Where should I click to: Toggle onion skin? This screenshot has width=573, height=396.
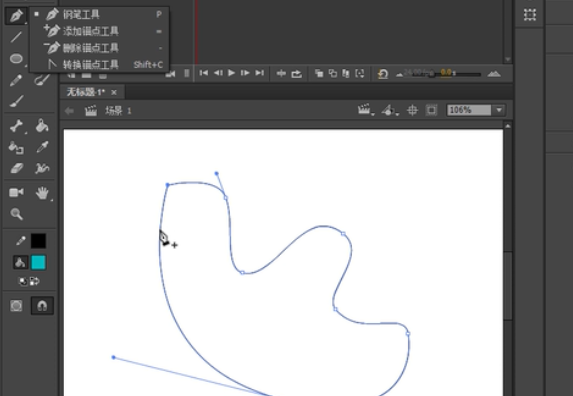(319, 73)
